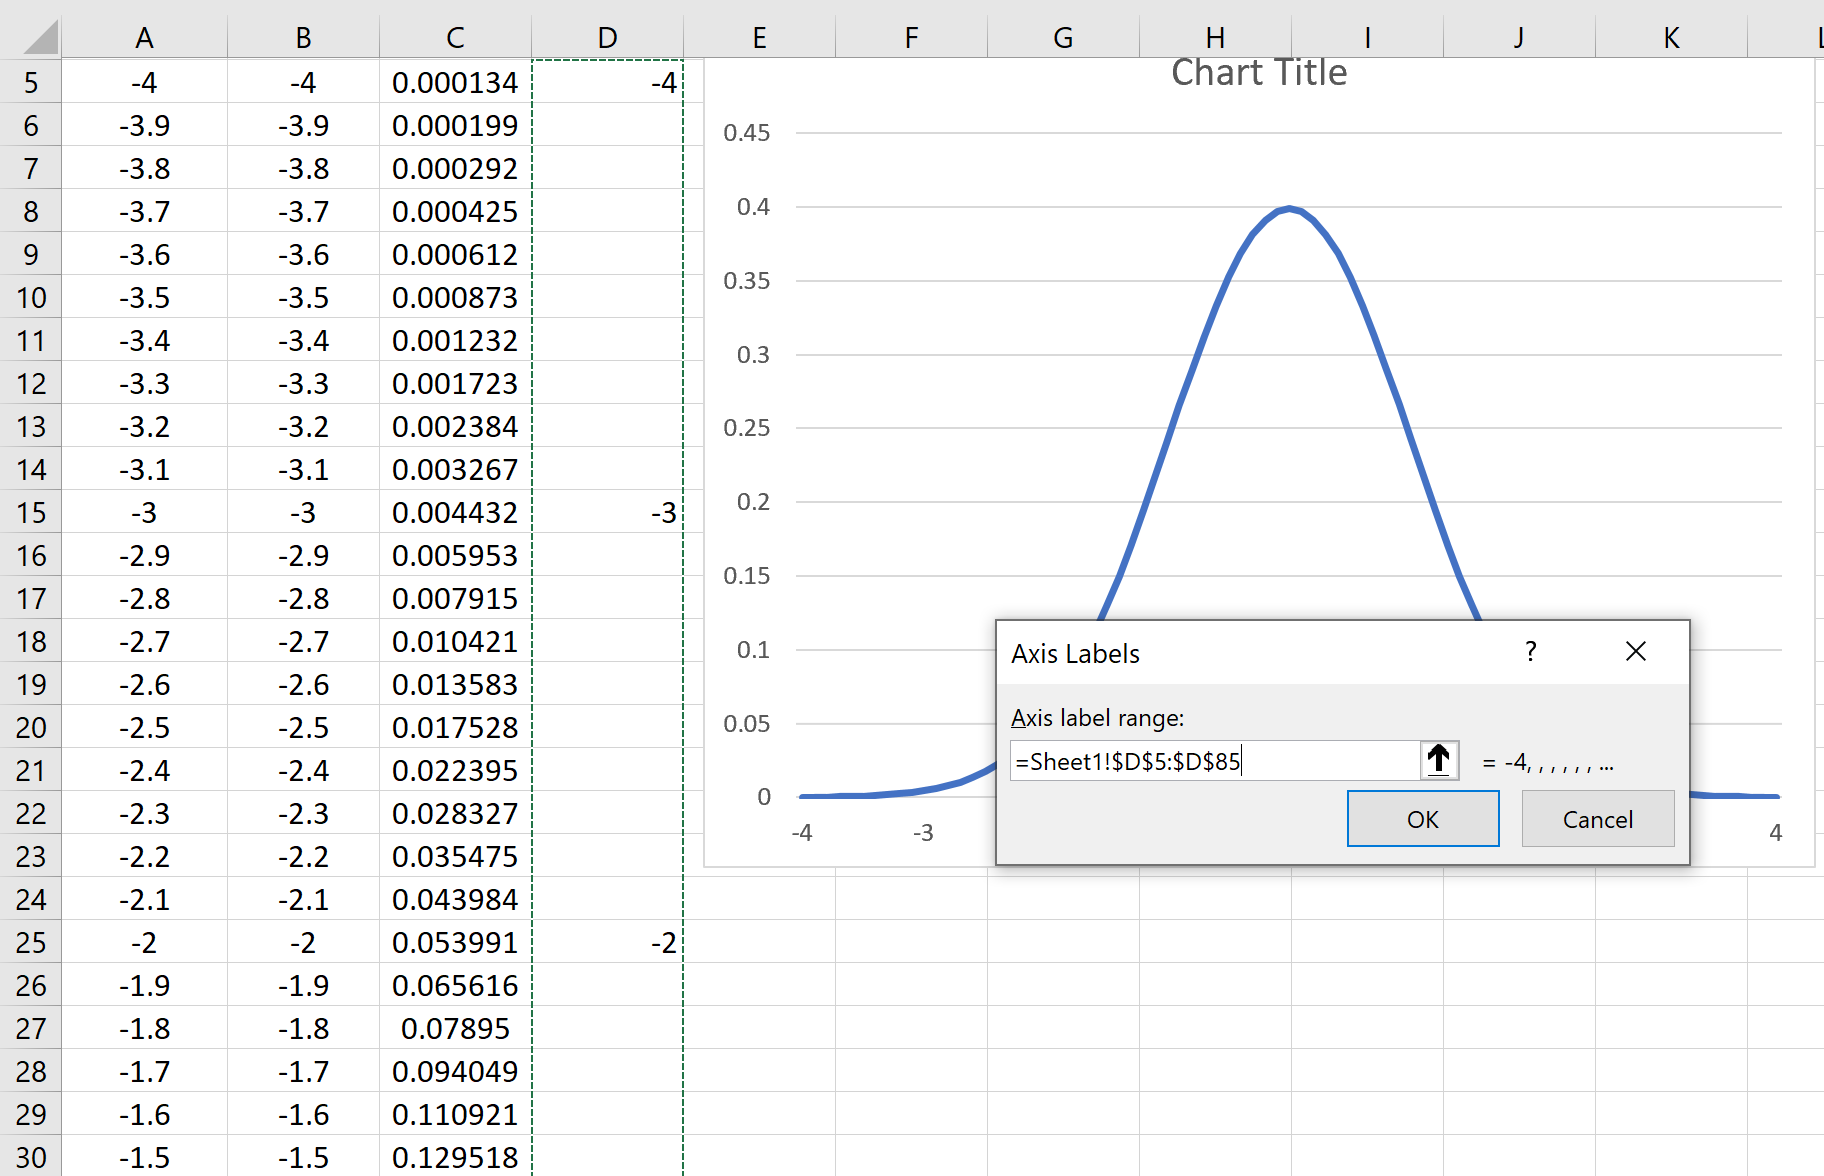Click the Help question mark in Axis Labels dialog

tap(1530, 651)
